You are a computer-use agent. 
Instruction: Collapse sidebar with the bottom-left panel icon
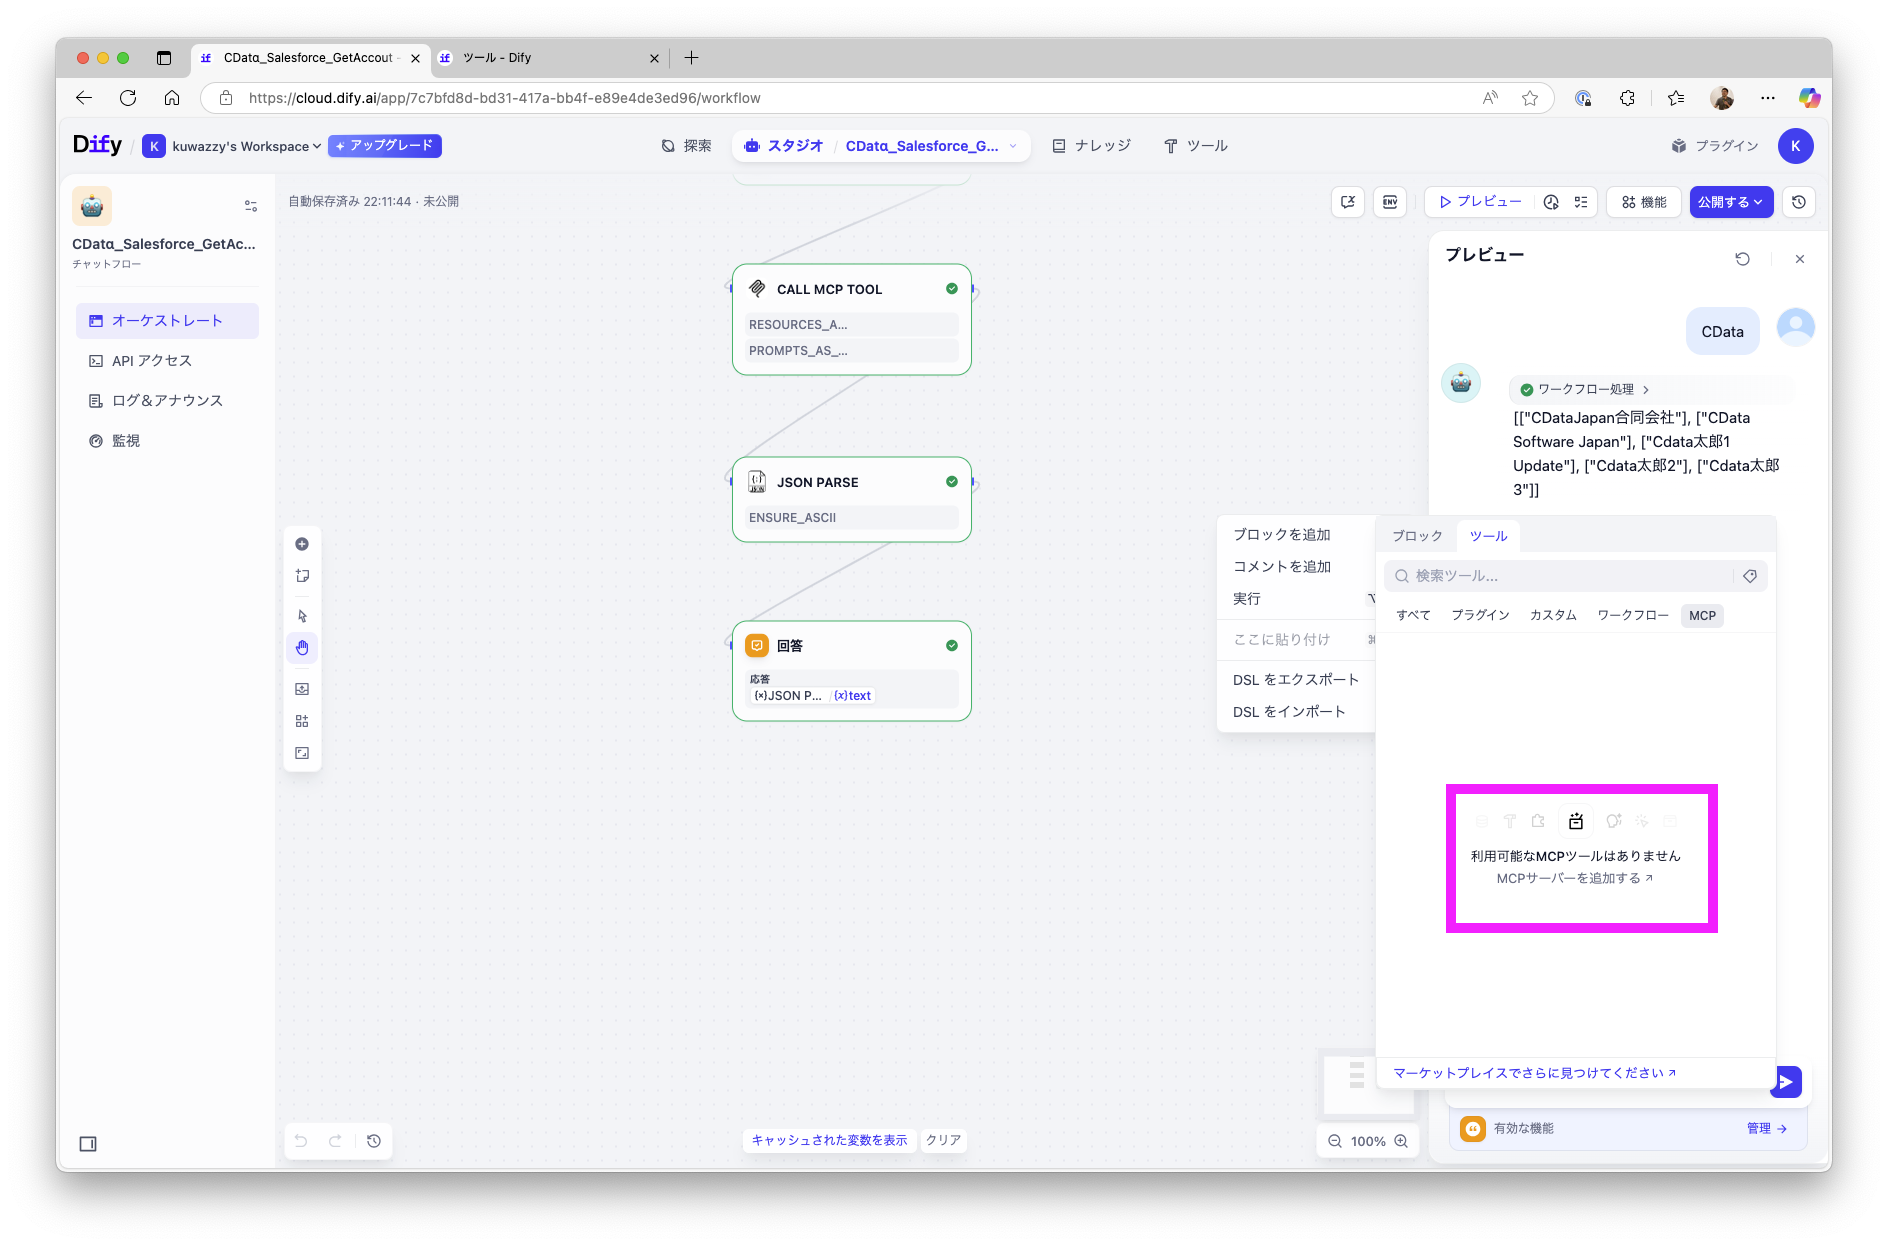tap(88, 1144)
